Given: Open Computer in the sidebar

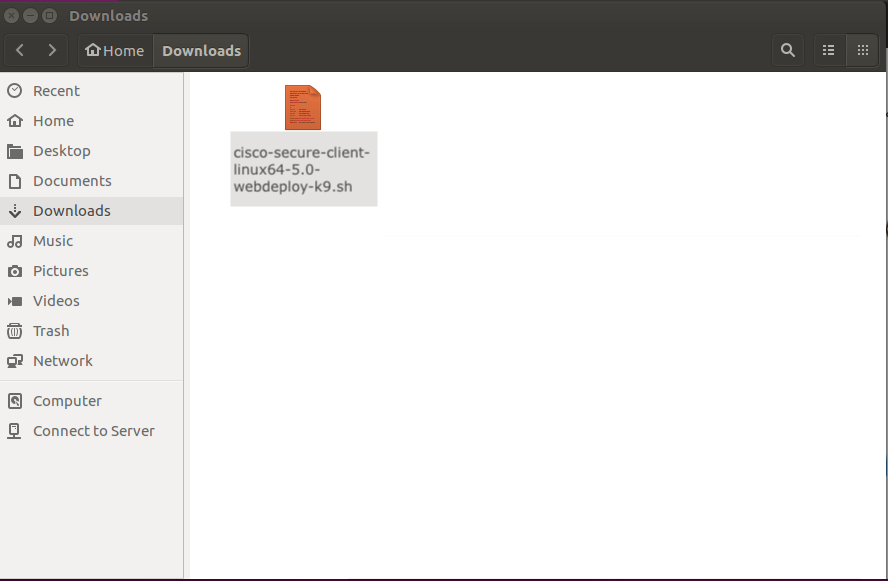Looking at the screenshot, I should pyautogui.click(x=91, y=401).
